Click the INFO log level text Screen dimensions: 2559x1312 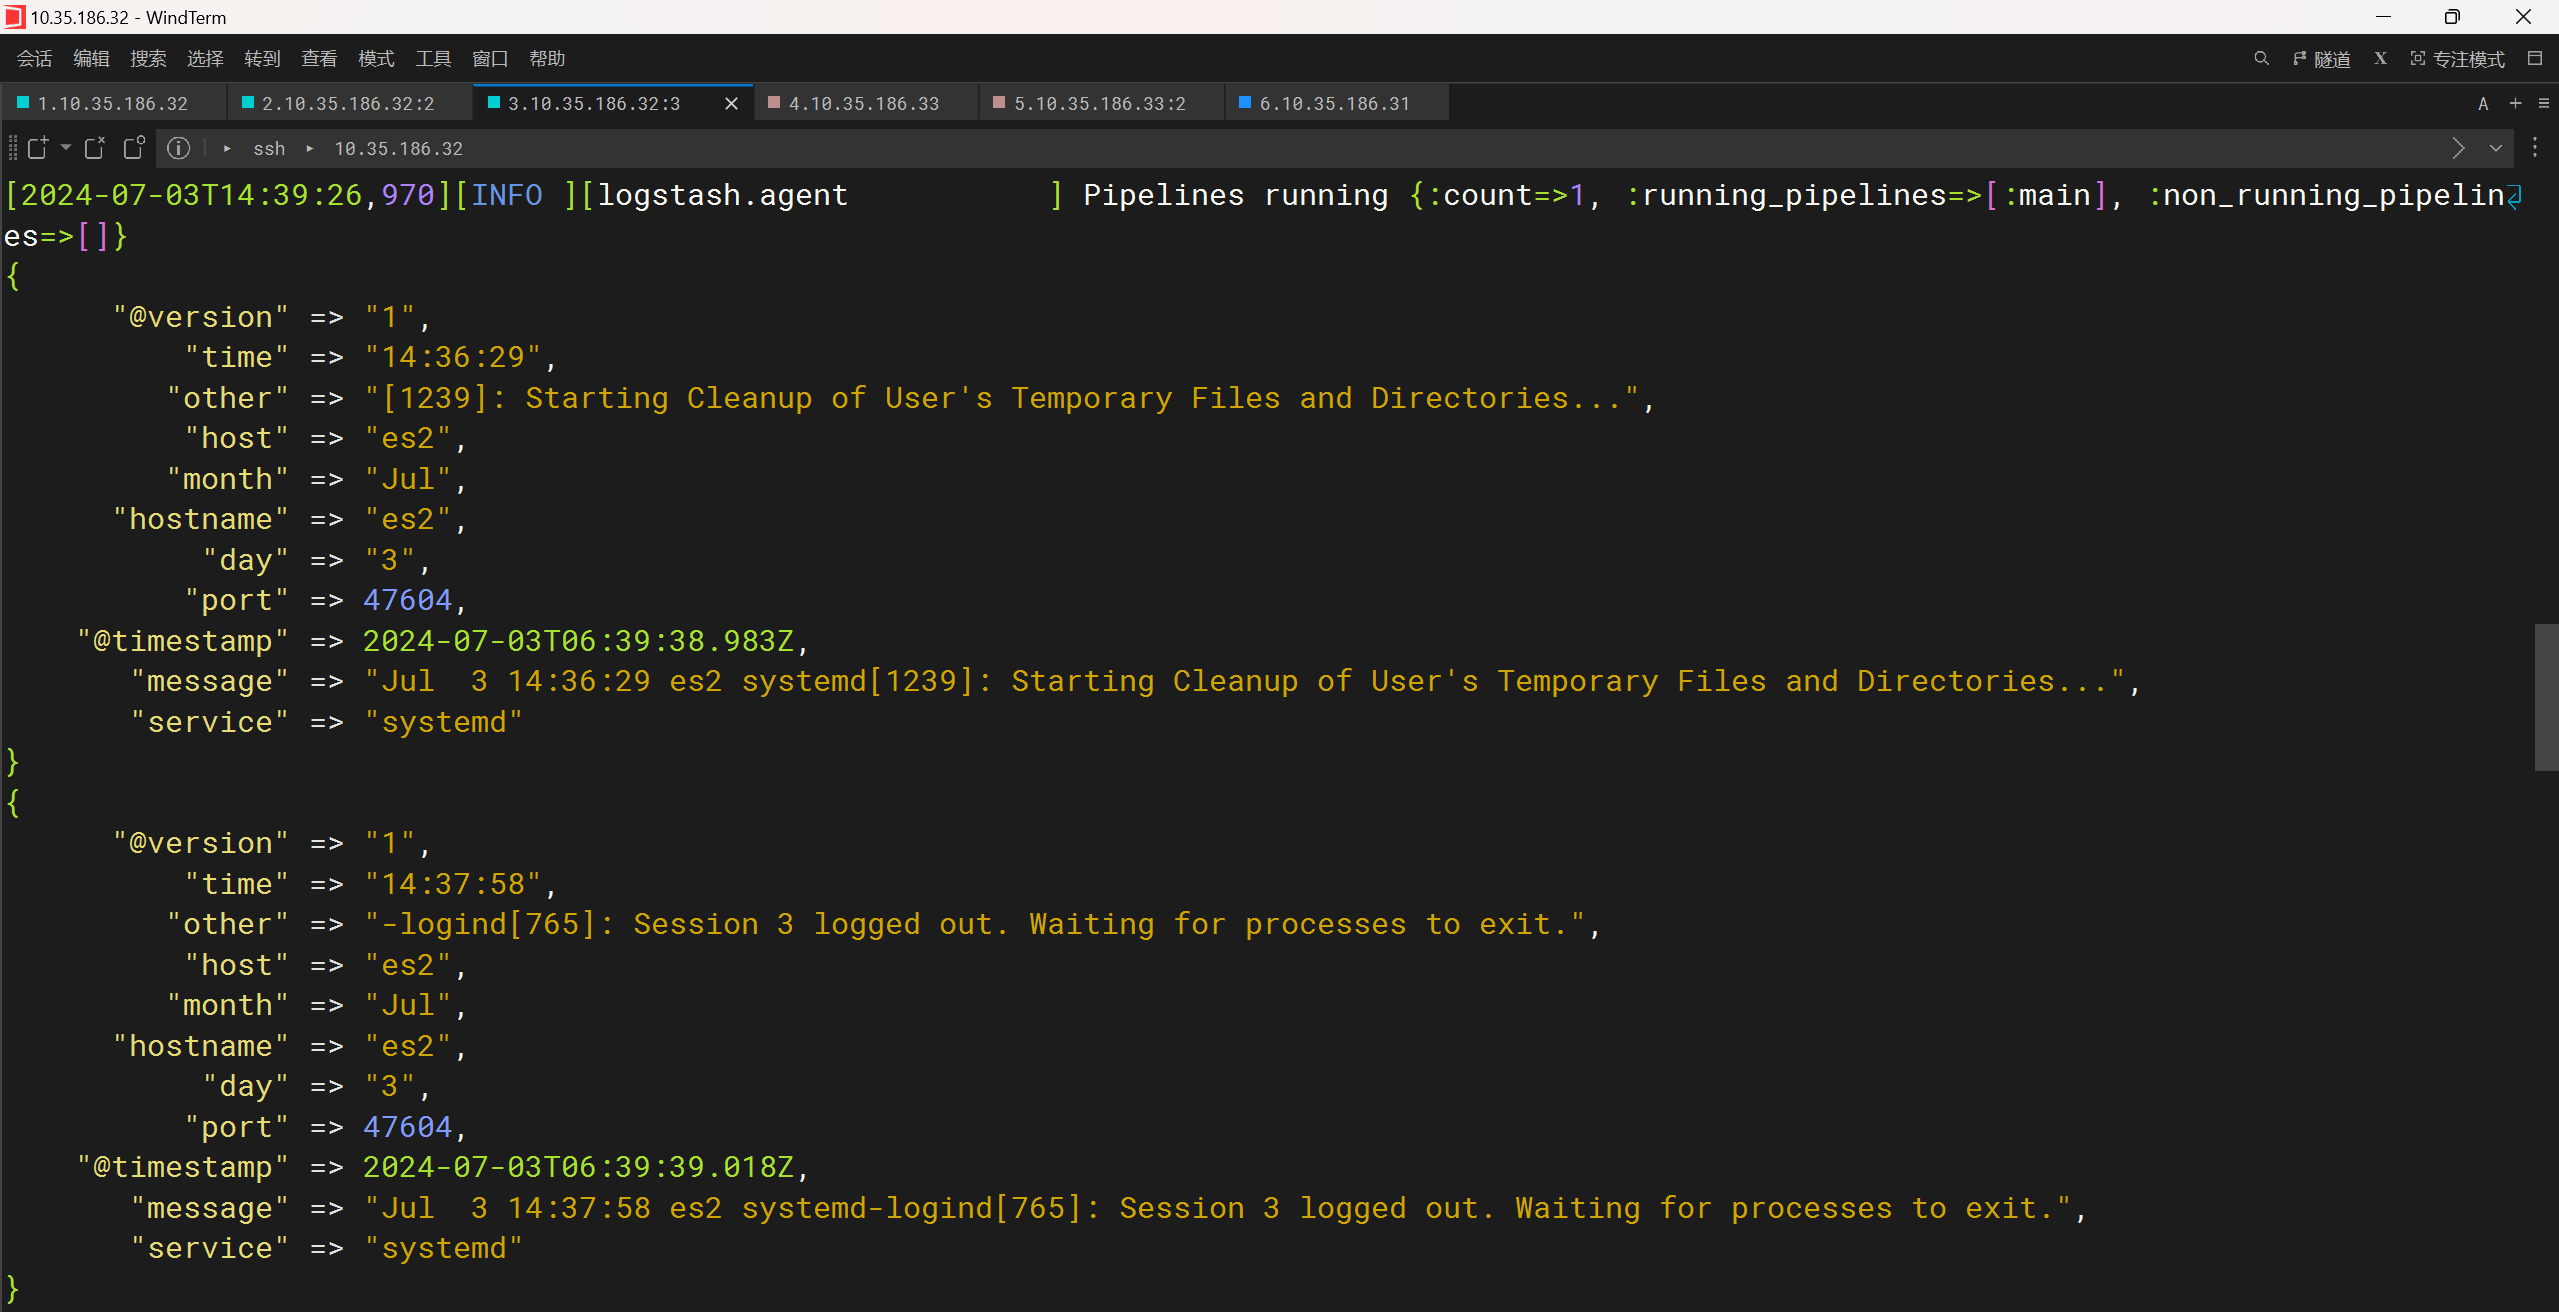point(507,195)
